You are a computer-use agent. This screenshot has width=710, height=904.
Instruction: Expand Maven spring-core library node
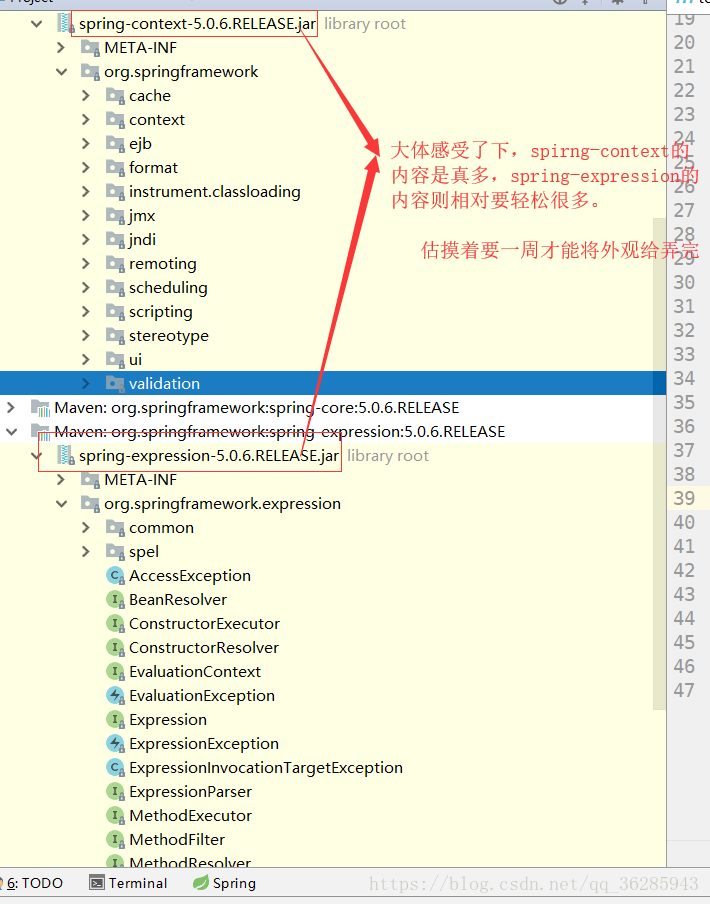[x=11, y=408]
